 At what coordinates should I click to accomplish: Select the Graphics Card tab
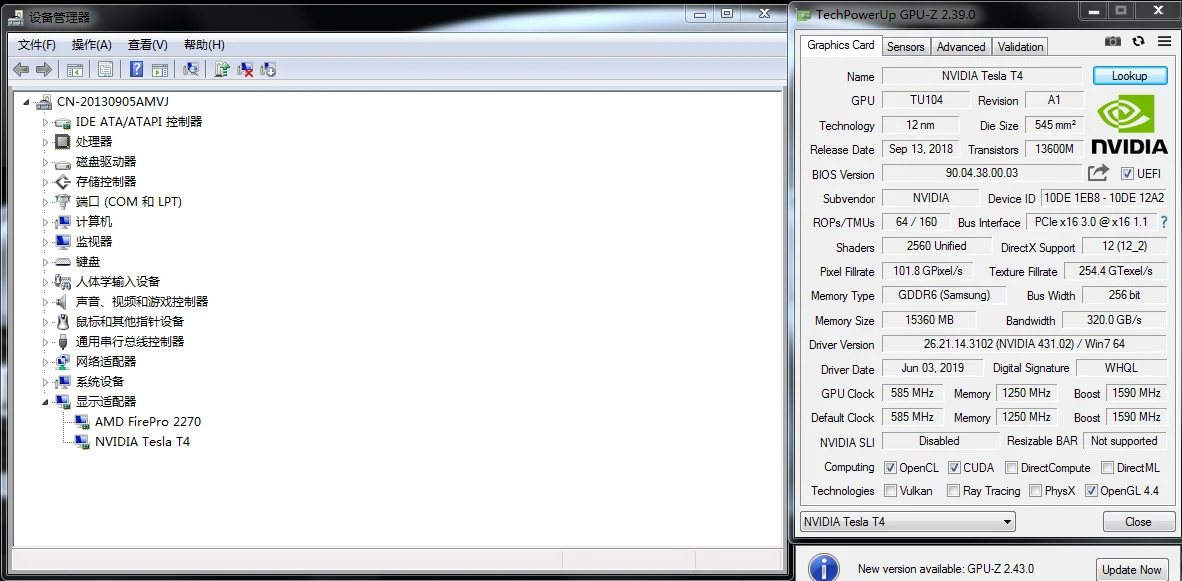841,45
